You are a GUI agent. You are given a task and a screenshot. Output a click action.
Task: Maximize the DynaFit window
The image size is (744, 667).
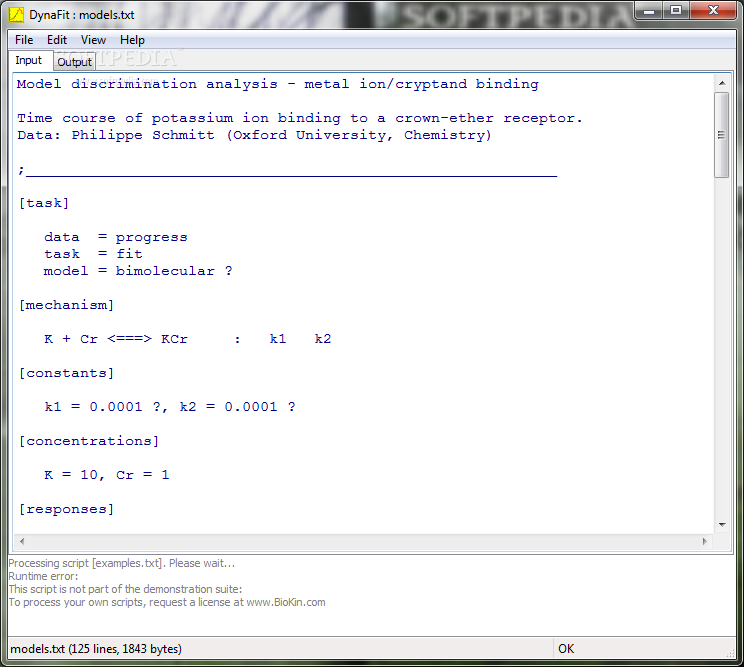[676, 10]
